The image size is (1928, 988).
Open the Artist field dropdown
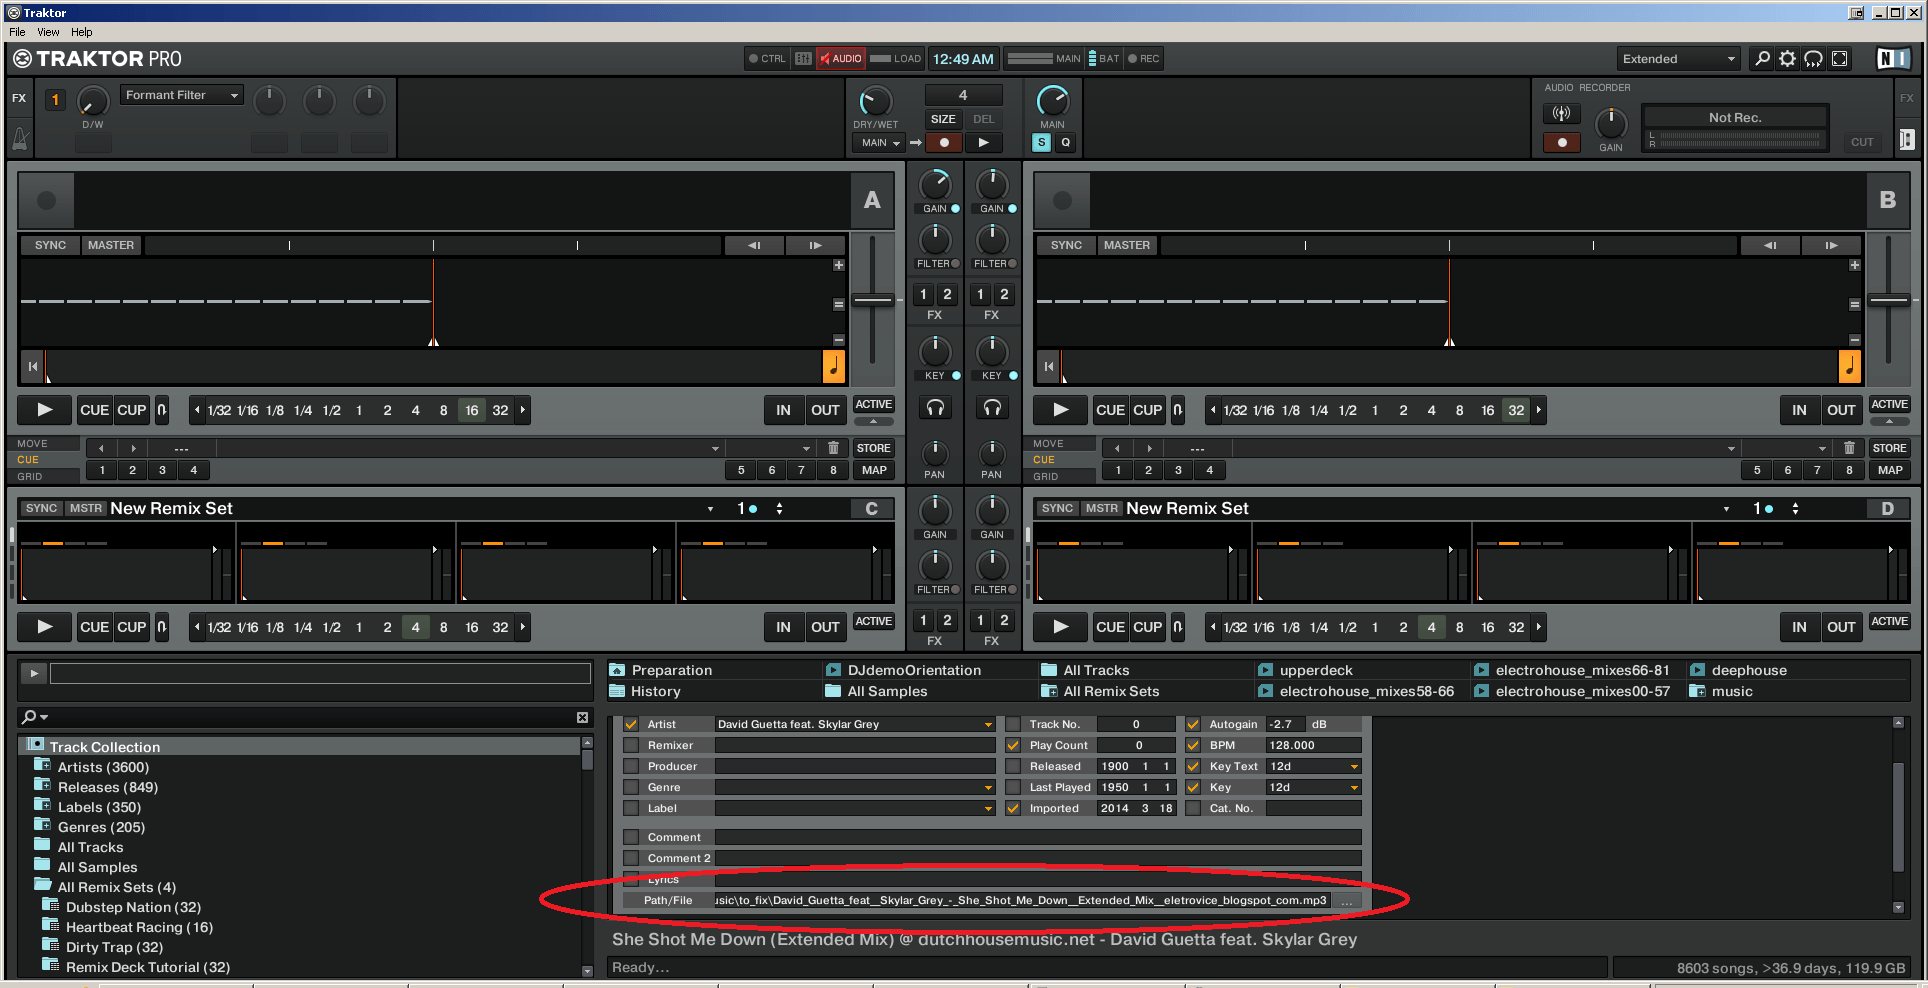[988, 725]
